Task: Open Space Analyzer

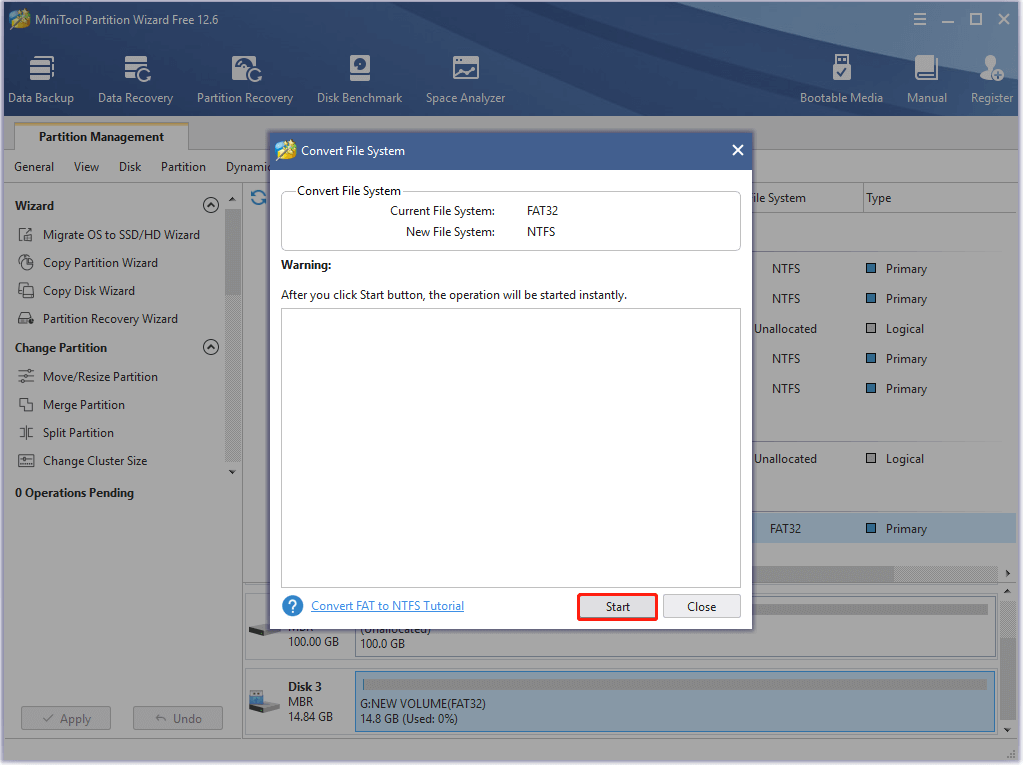Action: click(465, 79)
